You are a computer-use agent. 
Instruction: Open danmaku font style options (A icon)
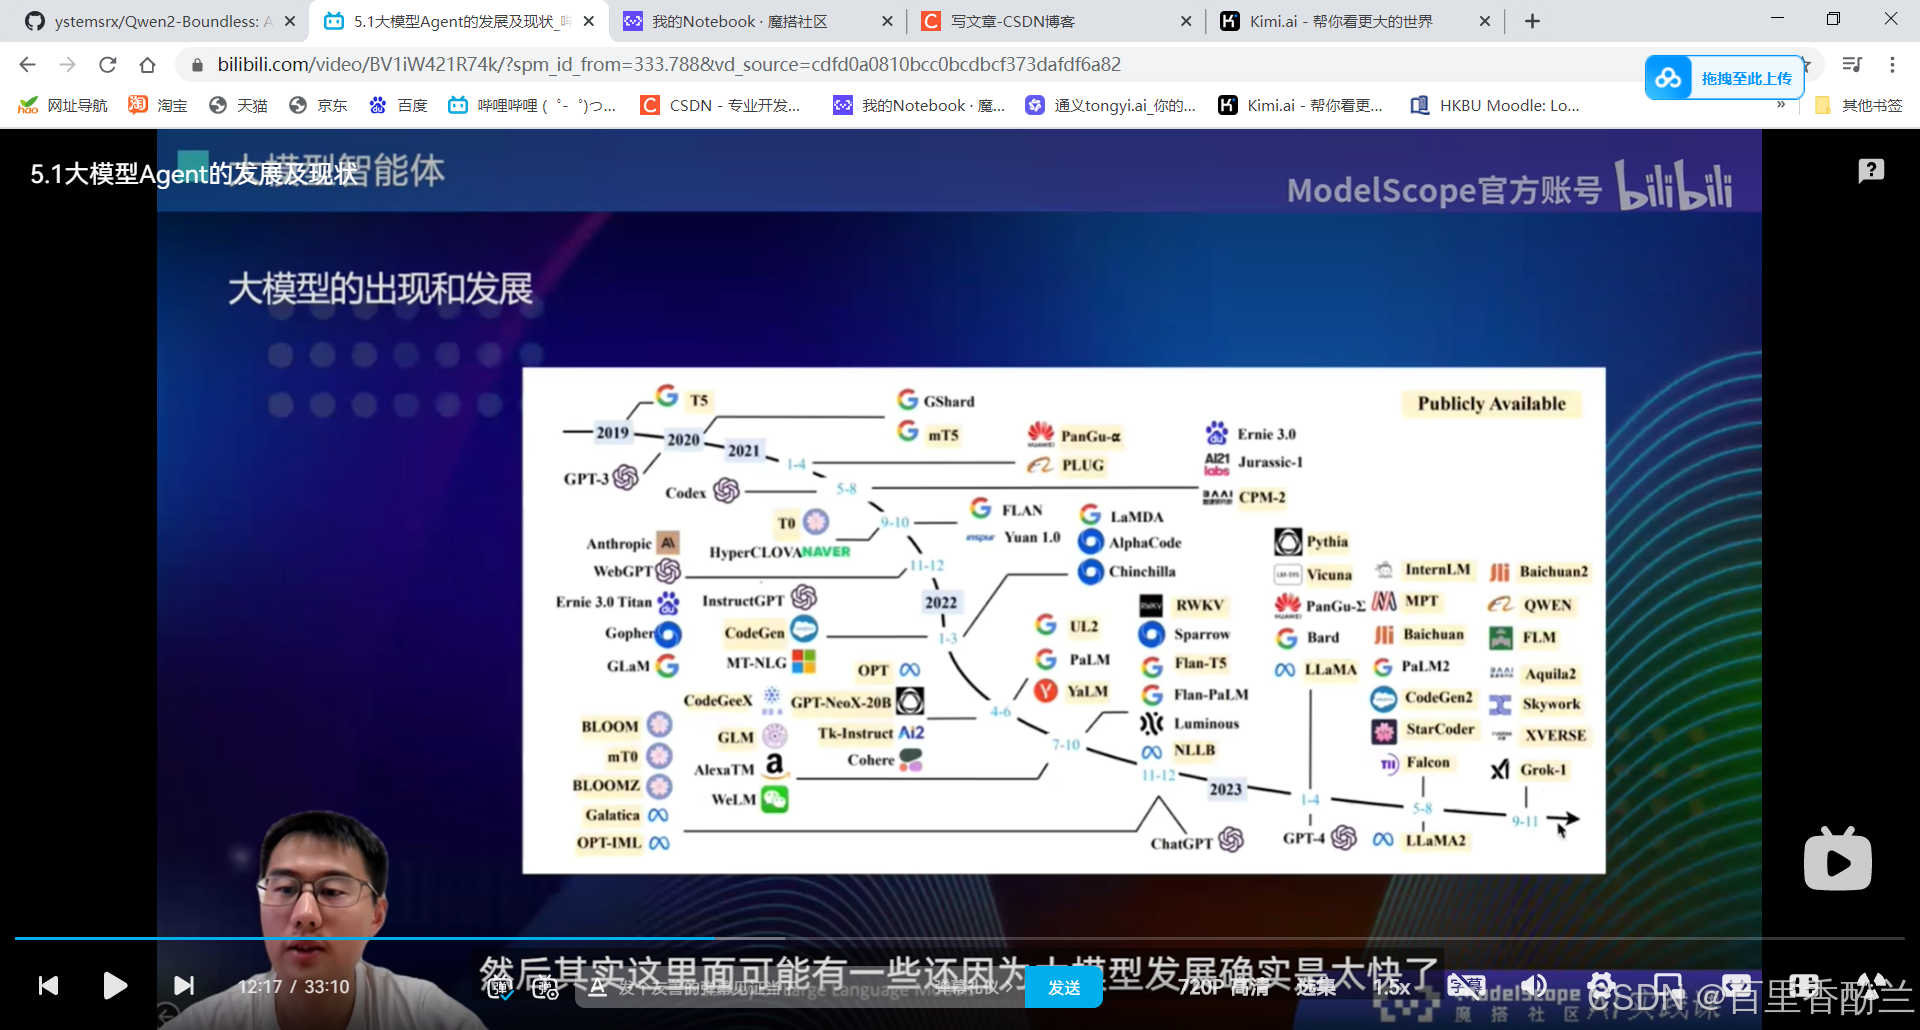(597, 988)
